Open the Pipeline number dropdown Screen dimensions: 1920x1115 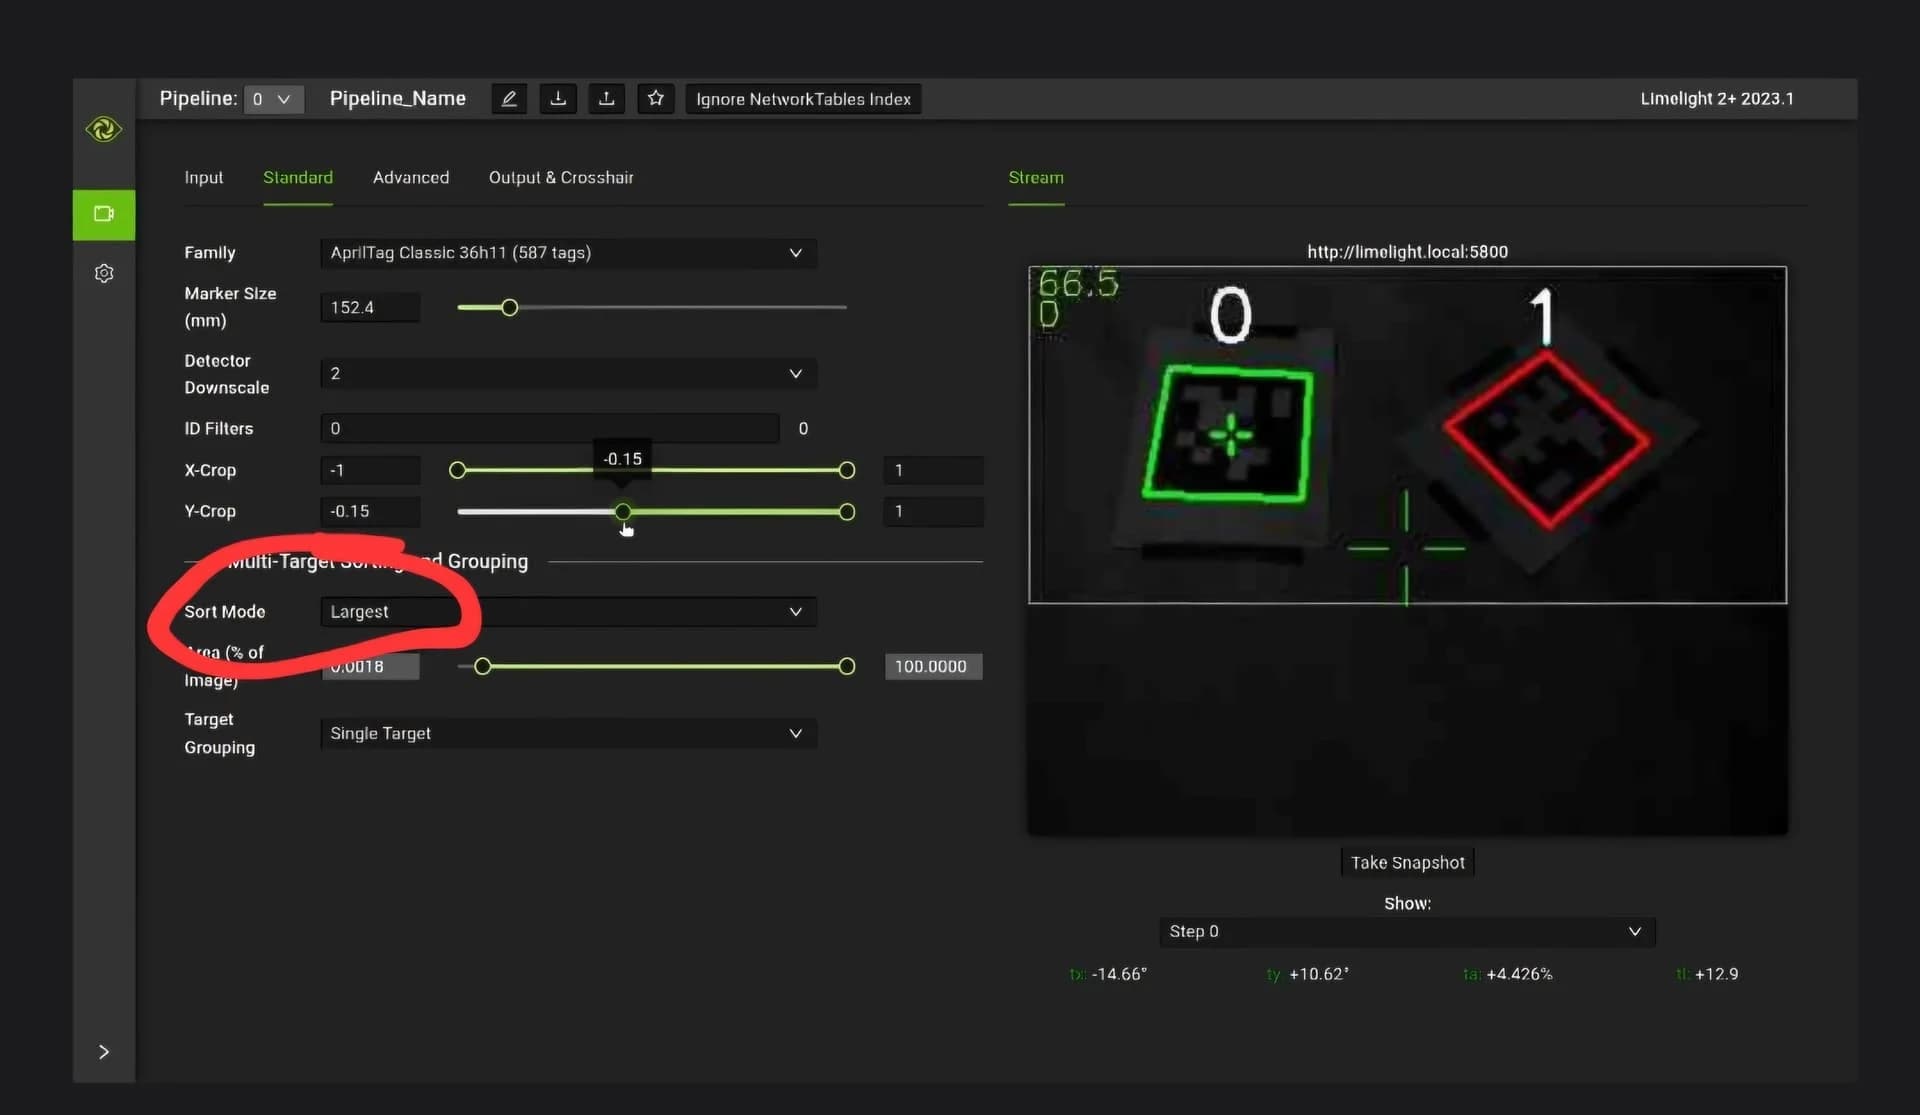pos(273,99)
